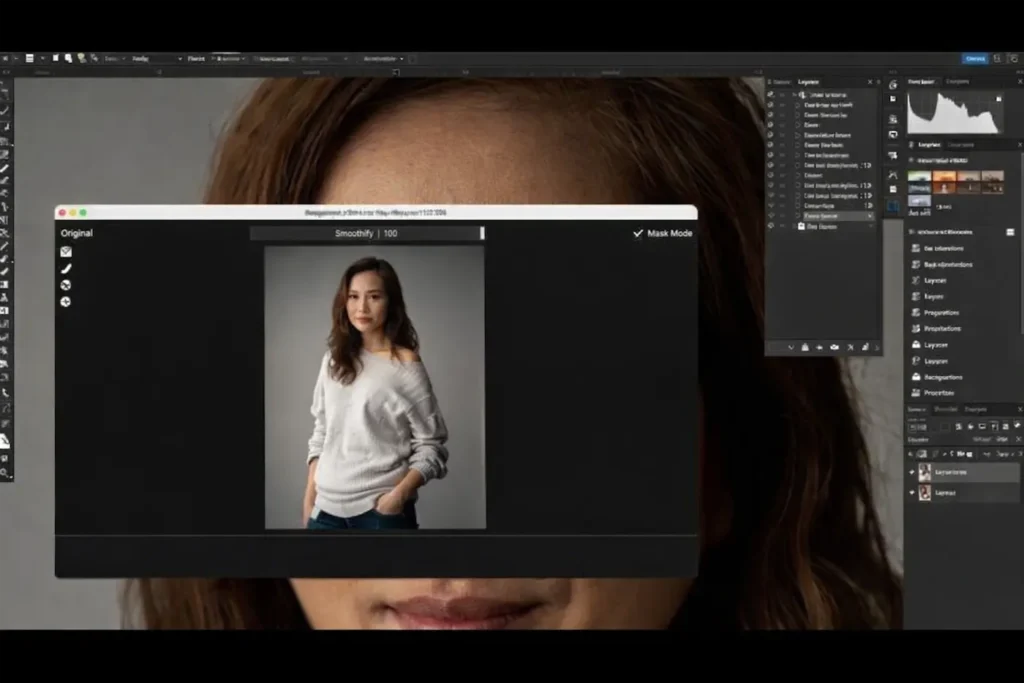Click the crossed circle icon in the dialog sidebar

click(x=66, y=285)
